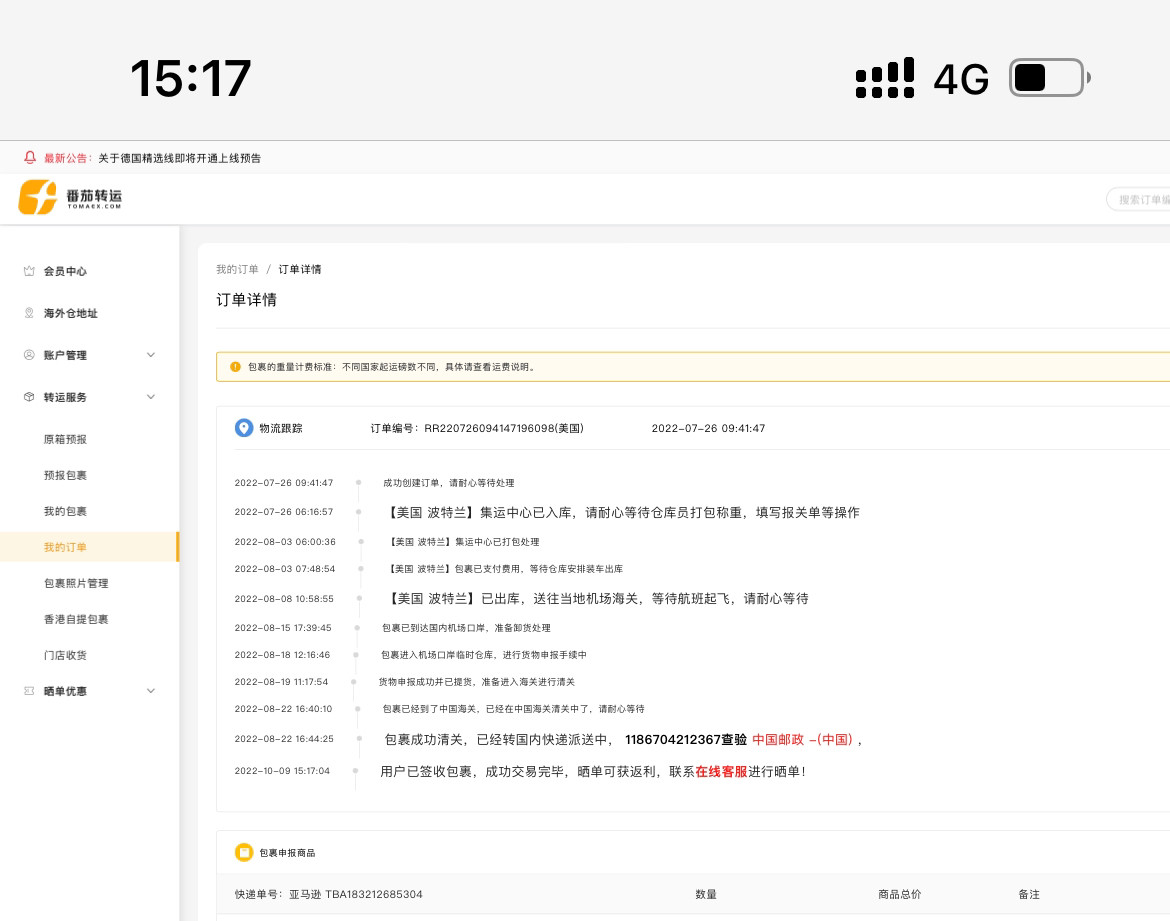
Task: Select 我的包裹 in the sidebar
Action: 66,511
